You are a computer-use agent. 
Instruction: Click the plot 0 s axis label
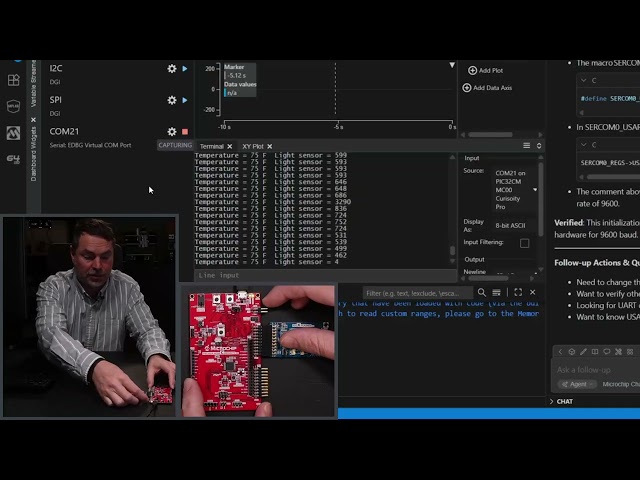(452, 127)
